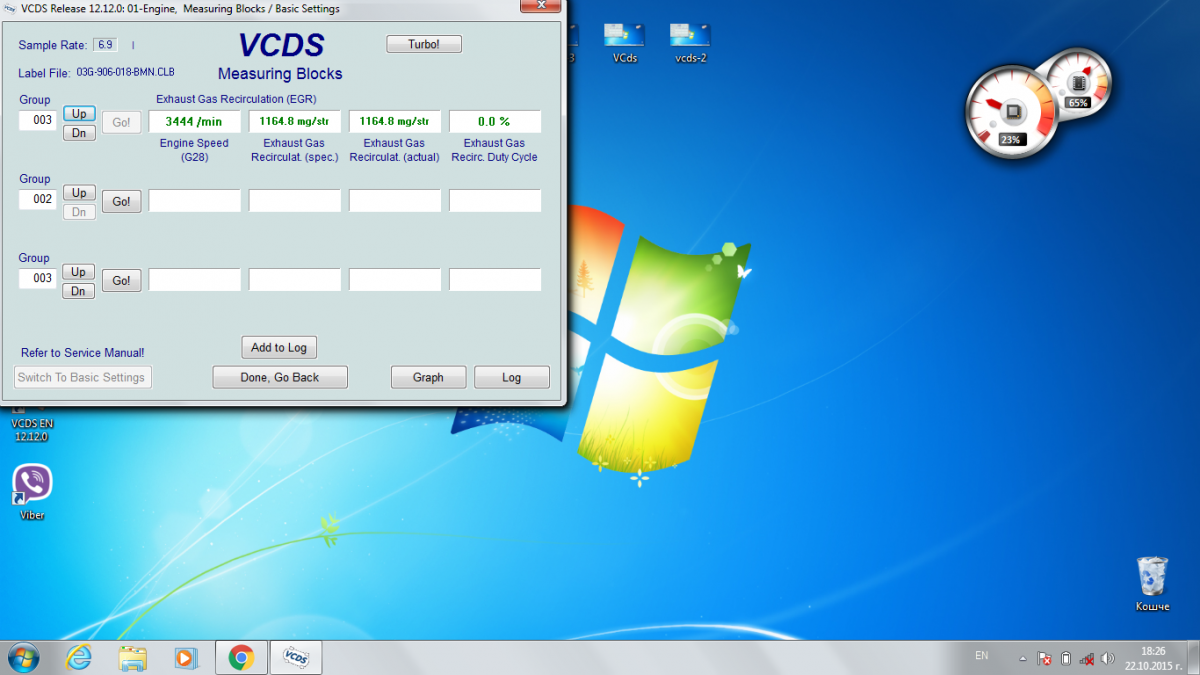Open the Action Center flag tray icon
The width and height of the screenshot is (1200, 675).
click(1044, 658)
